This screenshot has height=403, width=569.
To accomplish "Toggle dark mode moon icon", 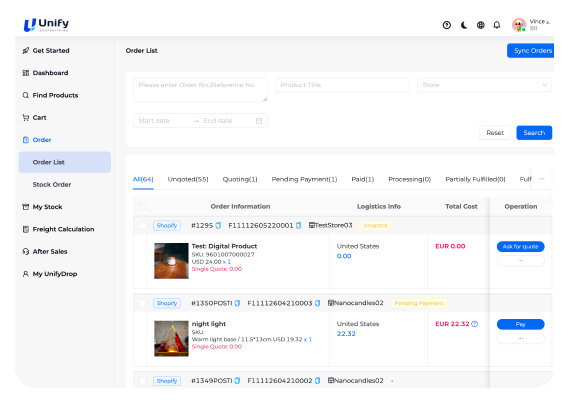I will [464, 25].
